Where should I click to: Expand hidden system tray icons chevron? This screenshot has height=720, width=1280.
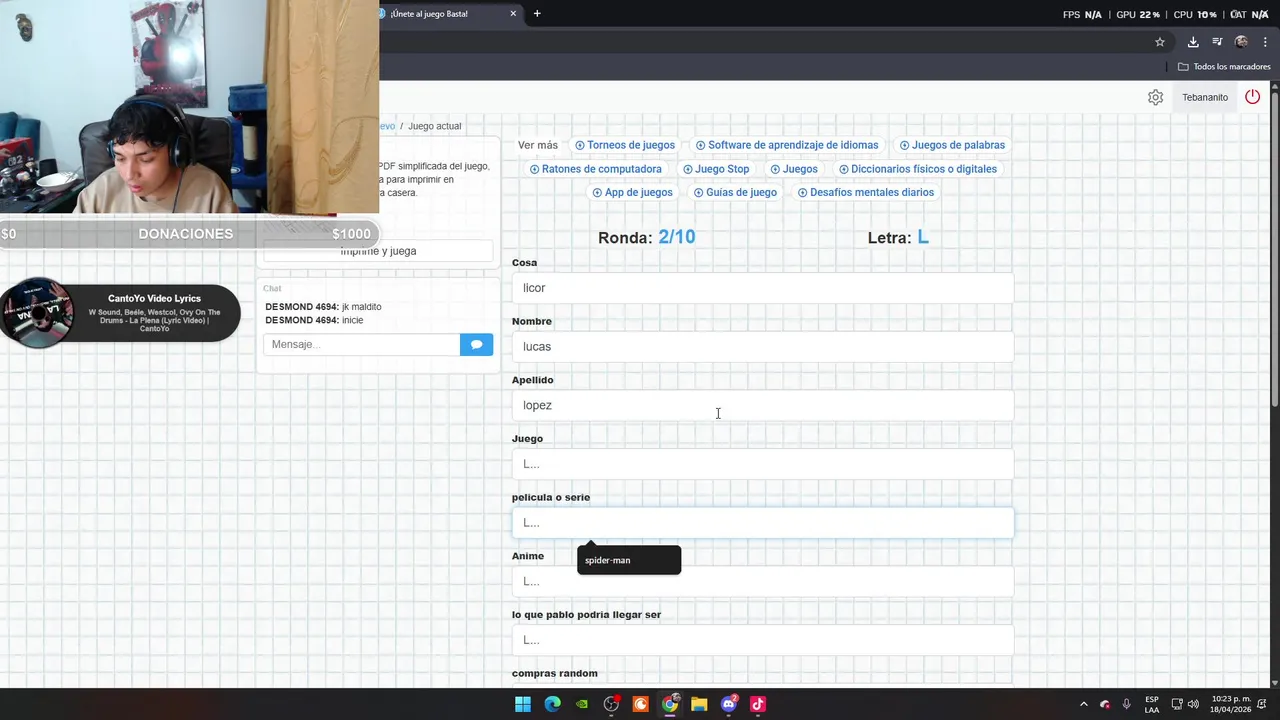pos(1083,704)
